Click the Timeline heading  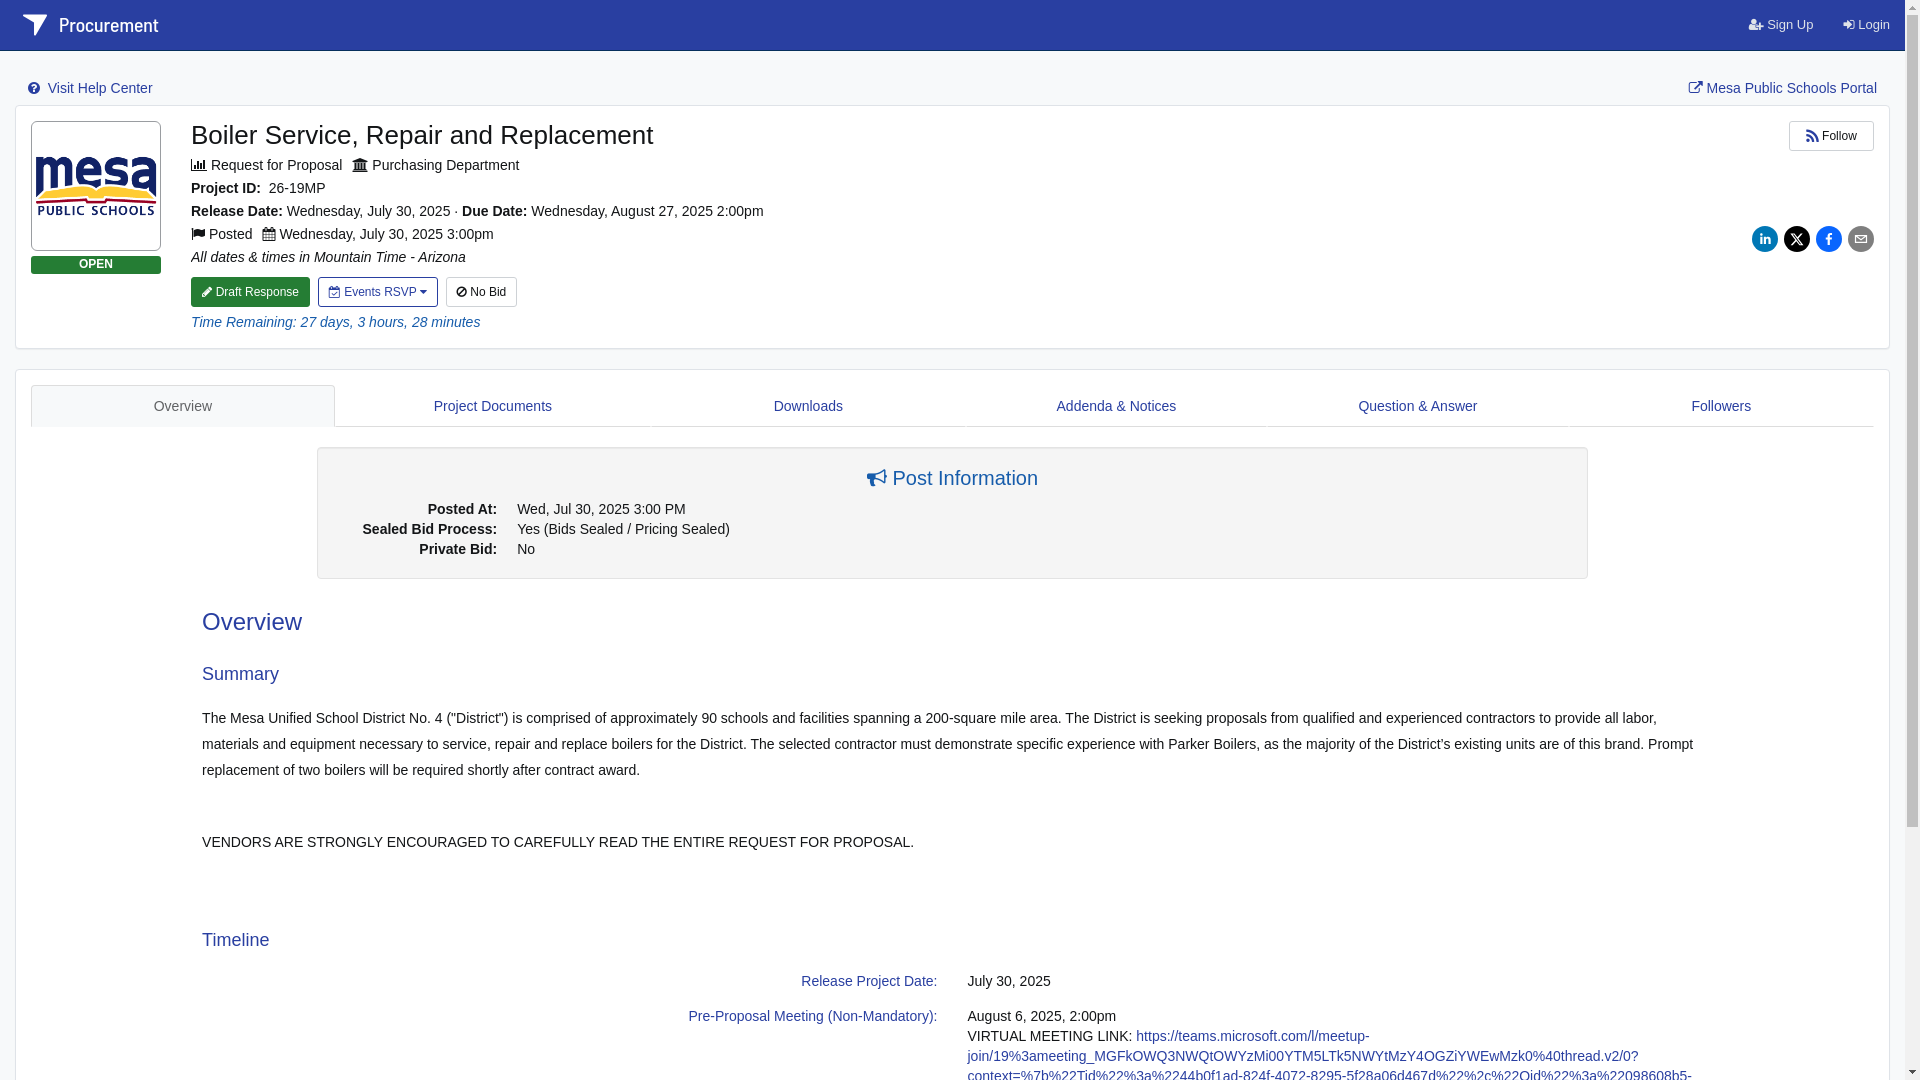236,940
